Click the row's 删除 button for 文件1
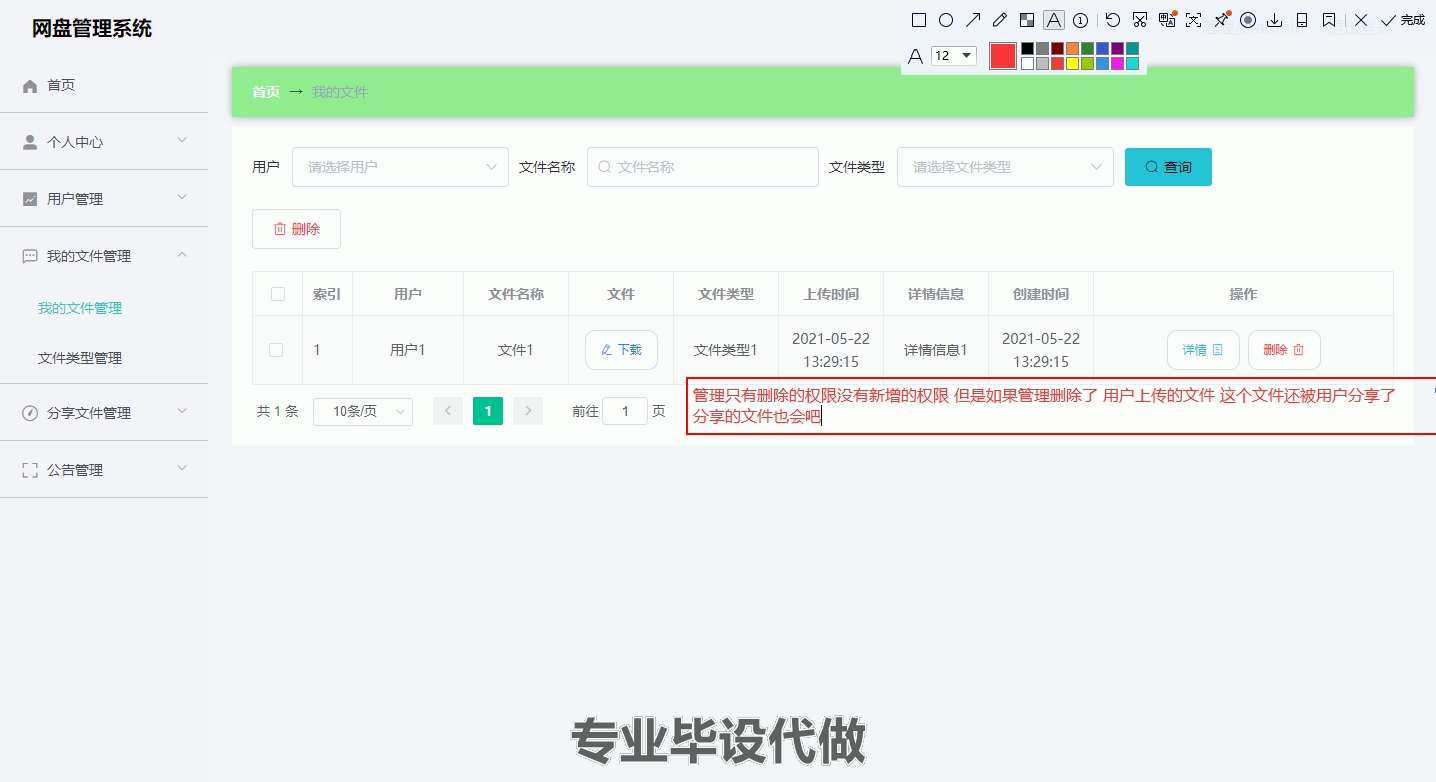Image resolution: width=1436 pixels, height=782 pixels. 1284,350
